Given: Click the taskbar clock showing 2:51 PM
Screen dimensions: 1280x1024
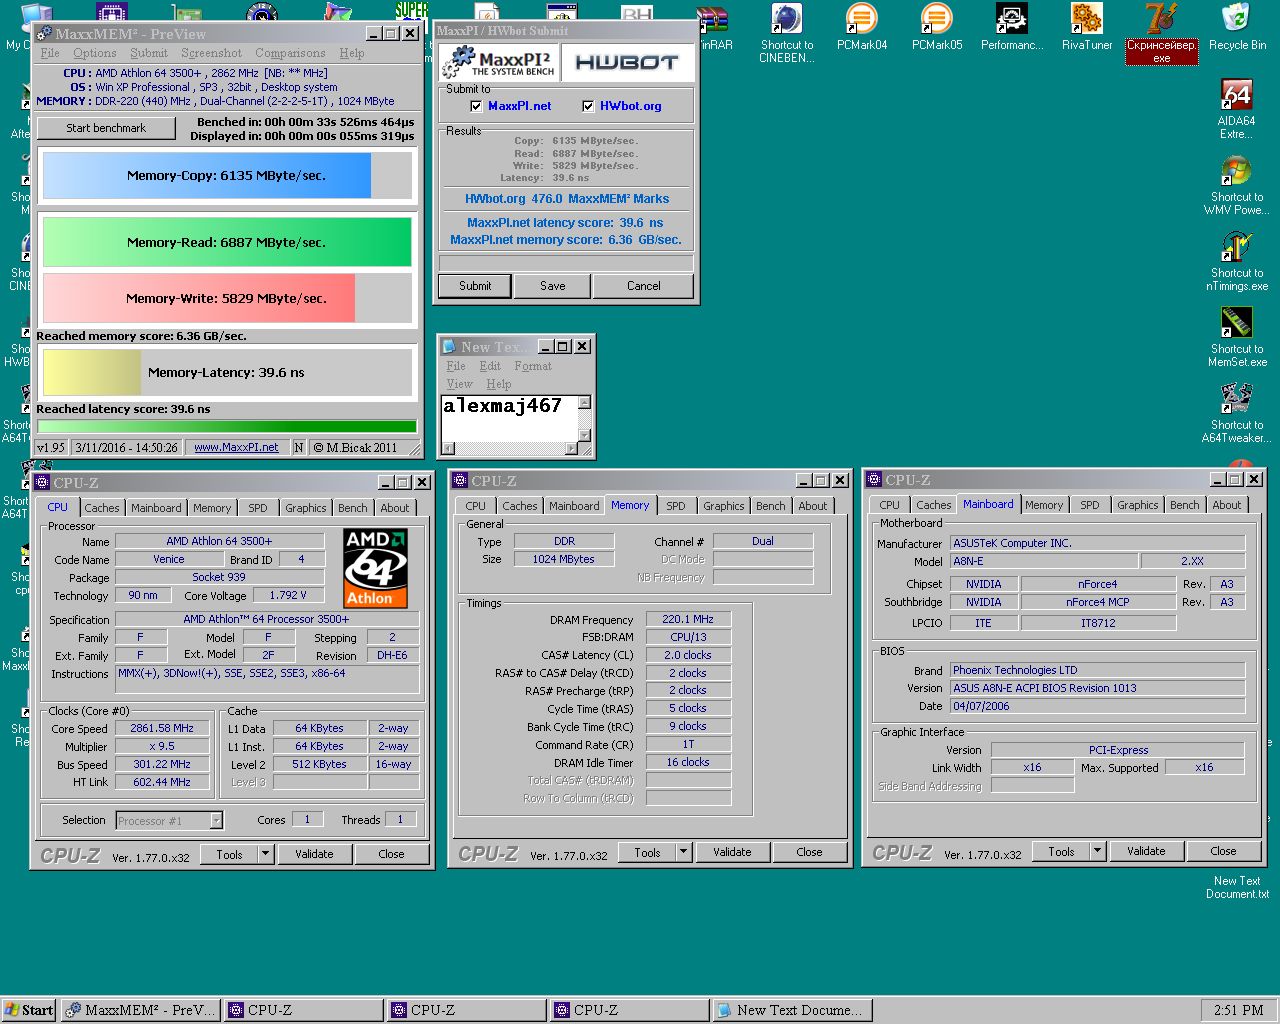Looking at the screenshot, I should pyautogui.click(x=1238, y=1010).
